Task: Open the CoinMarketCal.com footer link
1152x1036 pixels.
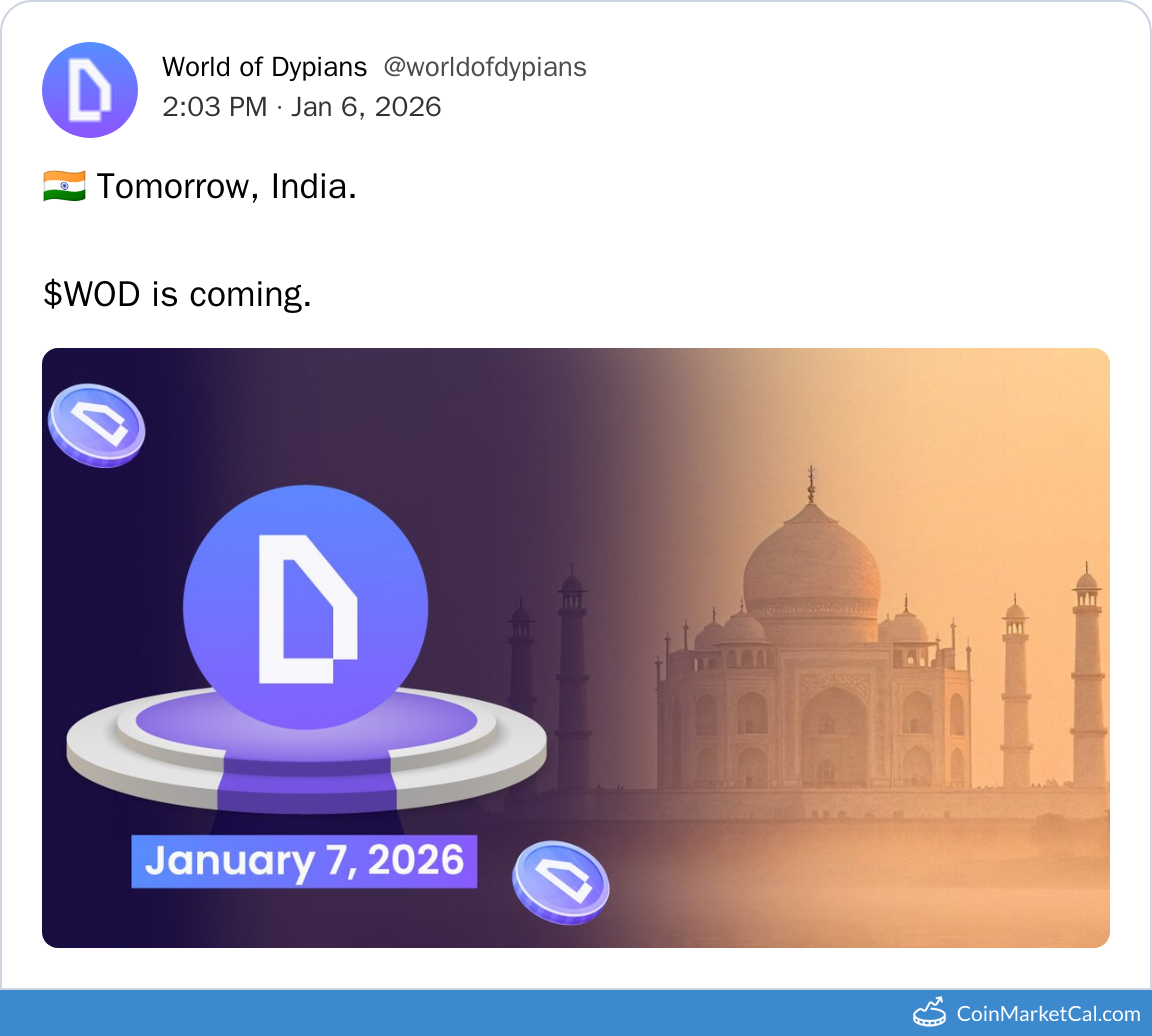Action: [x=1048, y=1013]
